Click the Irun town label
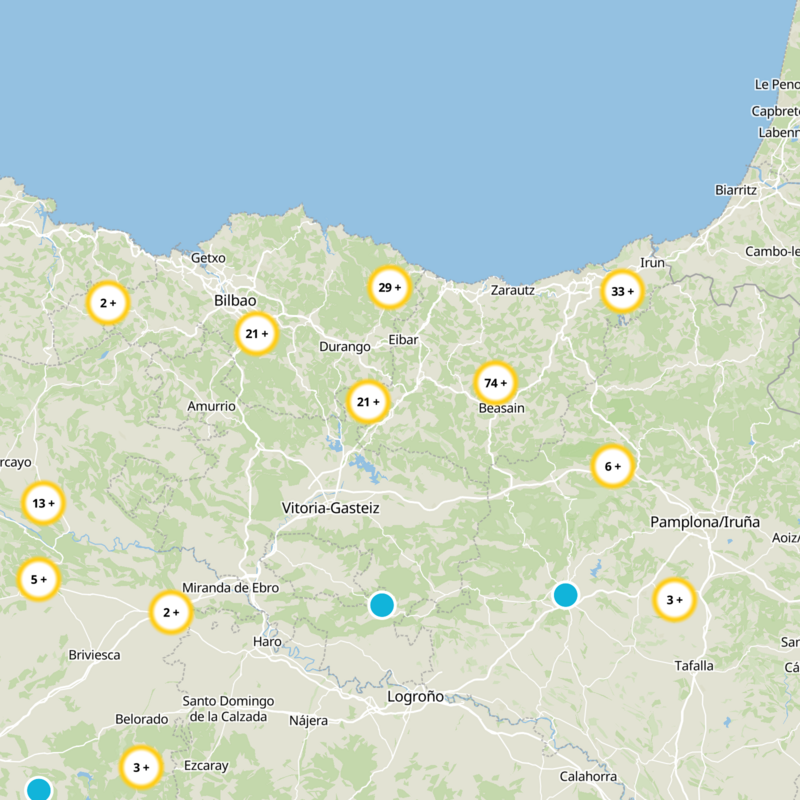The width and height of the screenshot is (800, 800). tap(653, 263)
